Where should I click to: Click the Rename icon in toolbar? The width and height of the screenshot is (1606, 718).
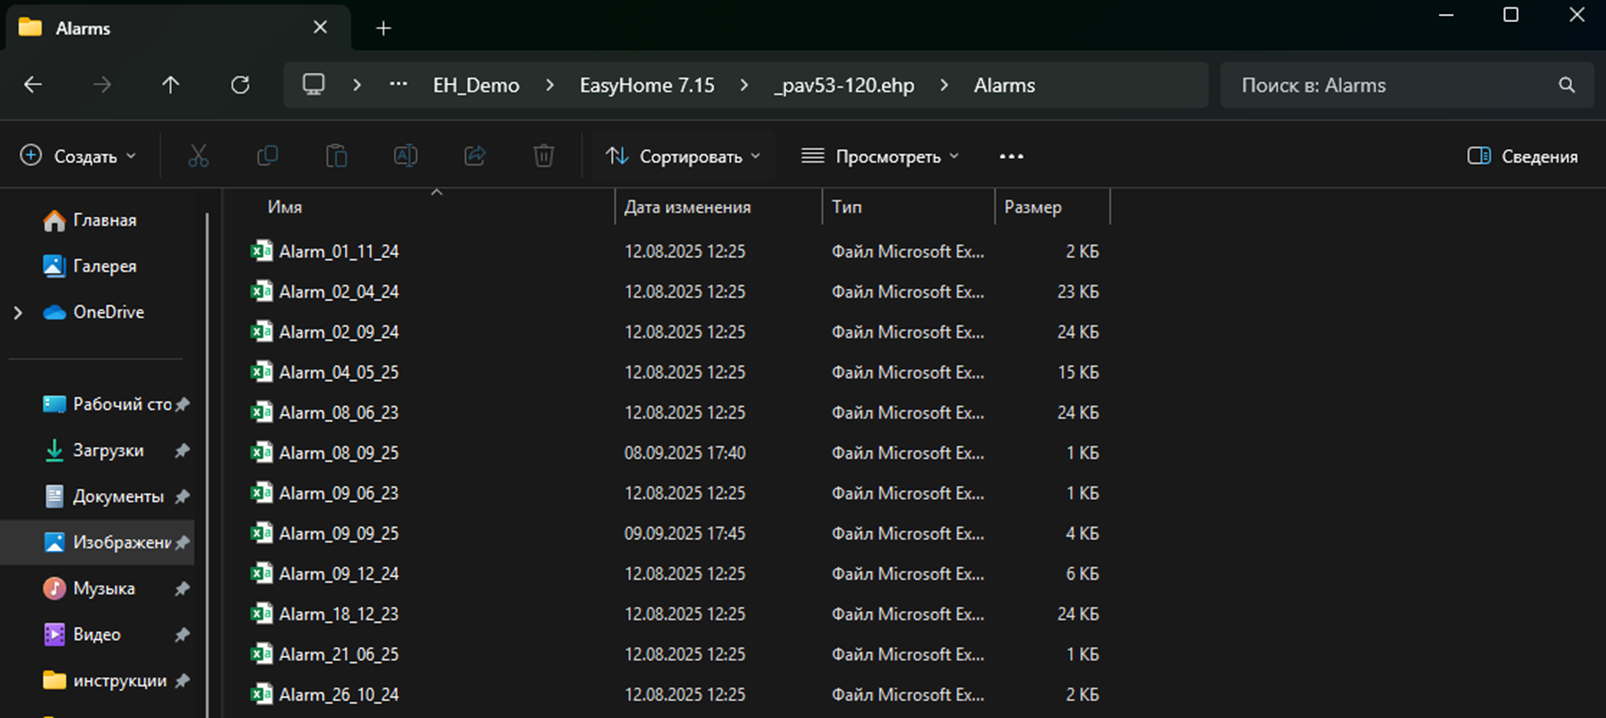(405, 156)
